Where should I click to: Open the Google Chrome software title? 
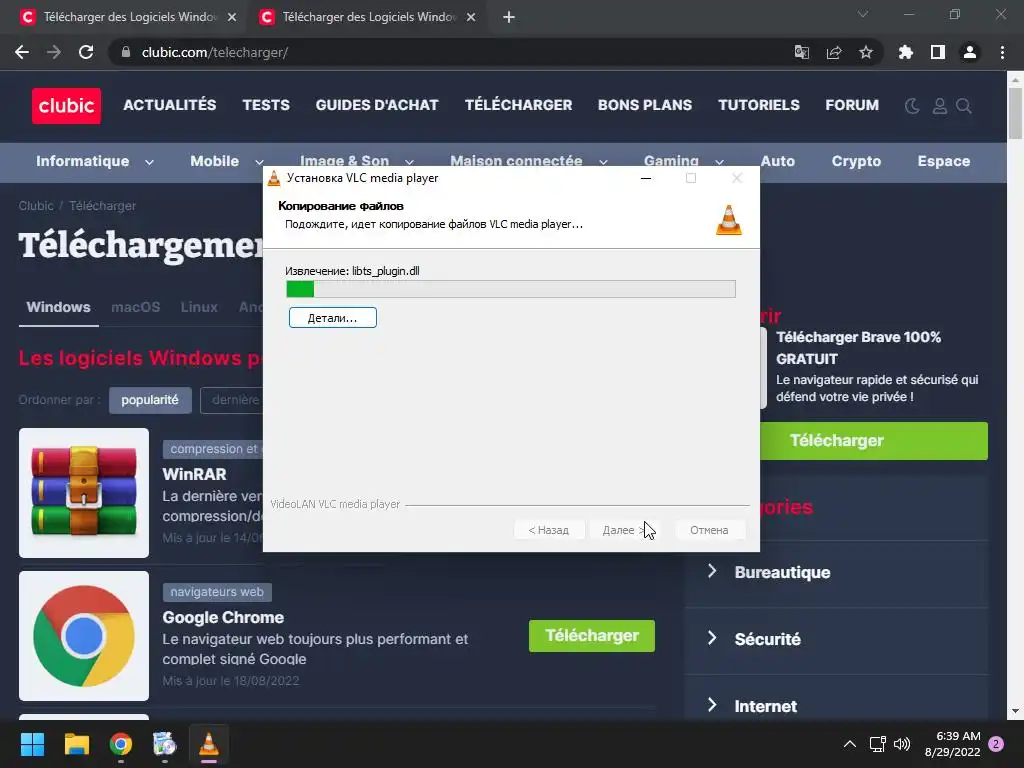tap(223, 617)
